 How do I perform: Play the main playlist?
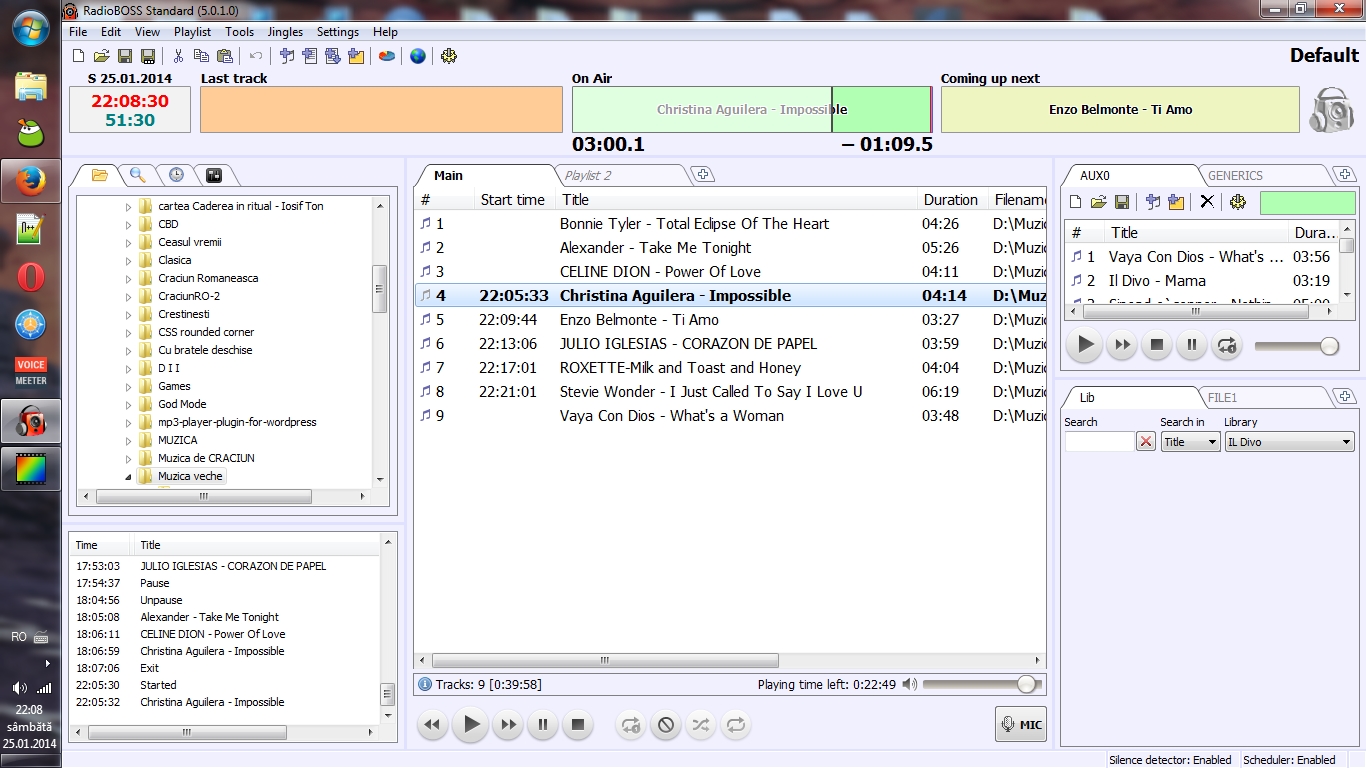click(x=471, y=725)
